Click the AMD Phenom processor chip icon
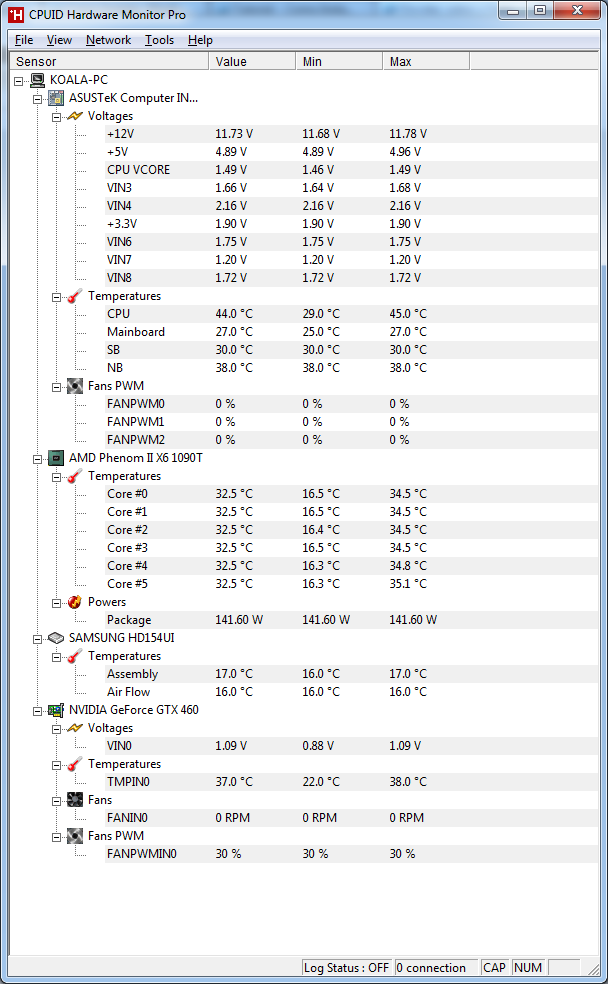The image size is (608, 984). click(x=56, y=458)
